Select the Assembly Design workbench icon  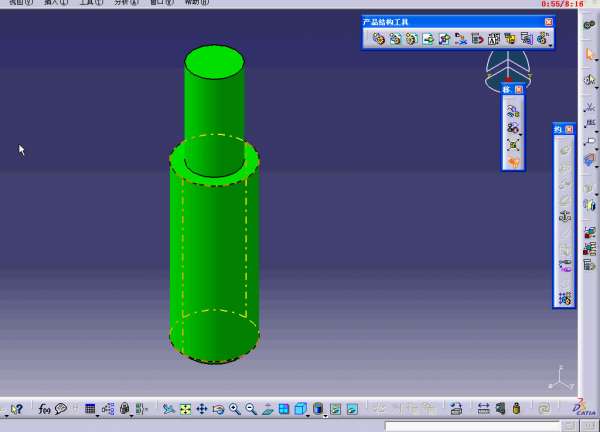coord(589,25)
